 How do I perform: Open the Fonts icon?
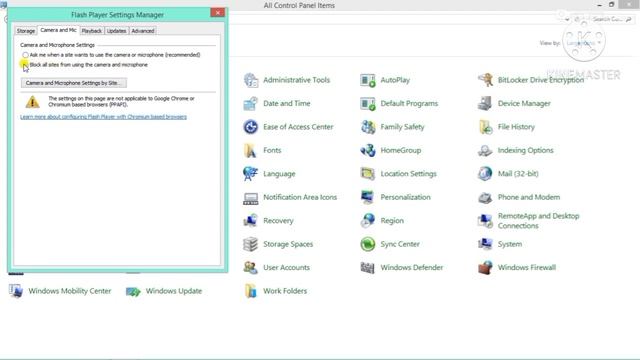tap(251, 151)
